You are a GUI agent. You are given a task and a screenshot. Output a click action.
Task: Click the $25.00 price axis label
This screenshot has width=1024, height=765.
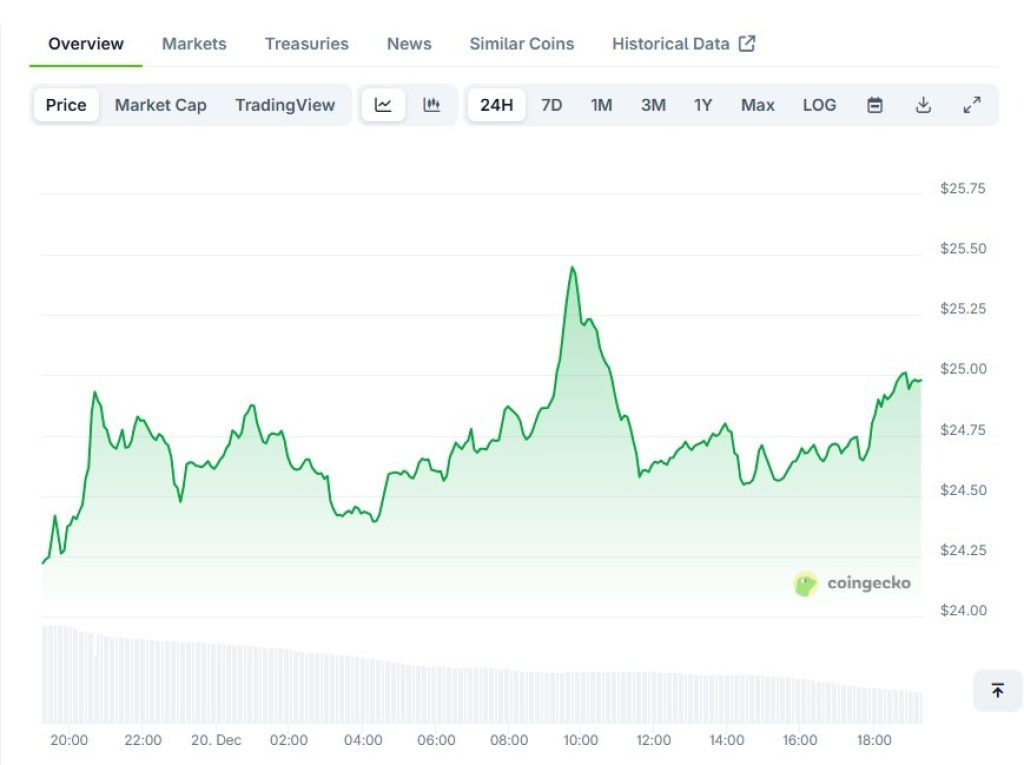pyautogui.click(x=963, y=368)
